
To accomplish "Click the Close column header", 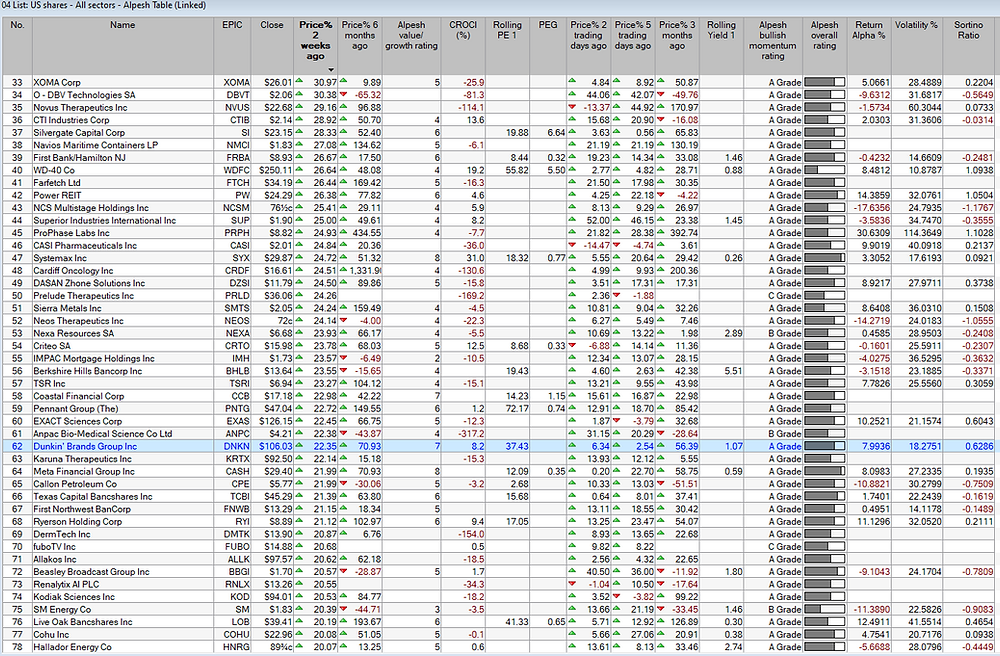I will tap(272, 46).
